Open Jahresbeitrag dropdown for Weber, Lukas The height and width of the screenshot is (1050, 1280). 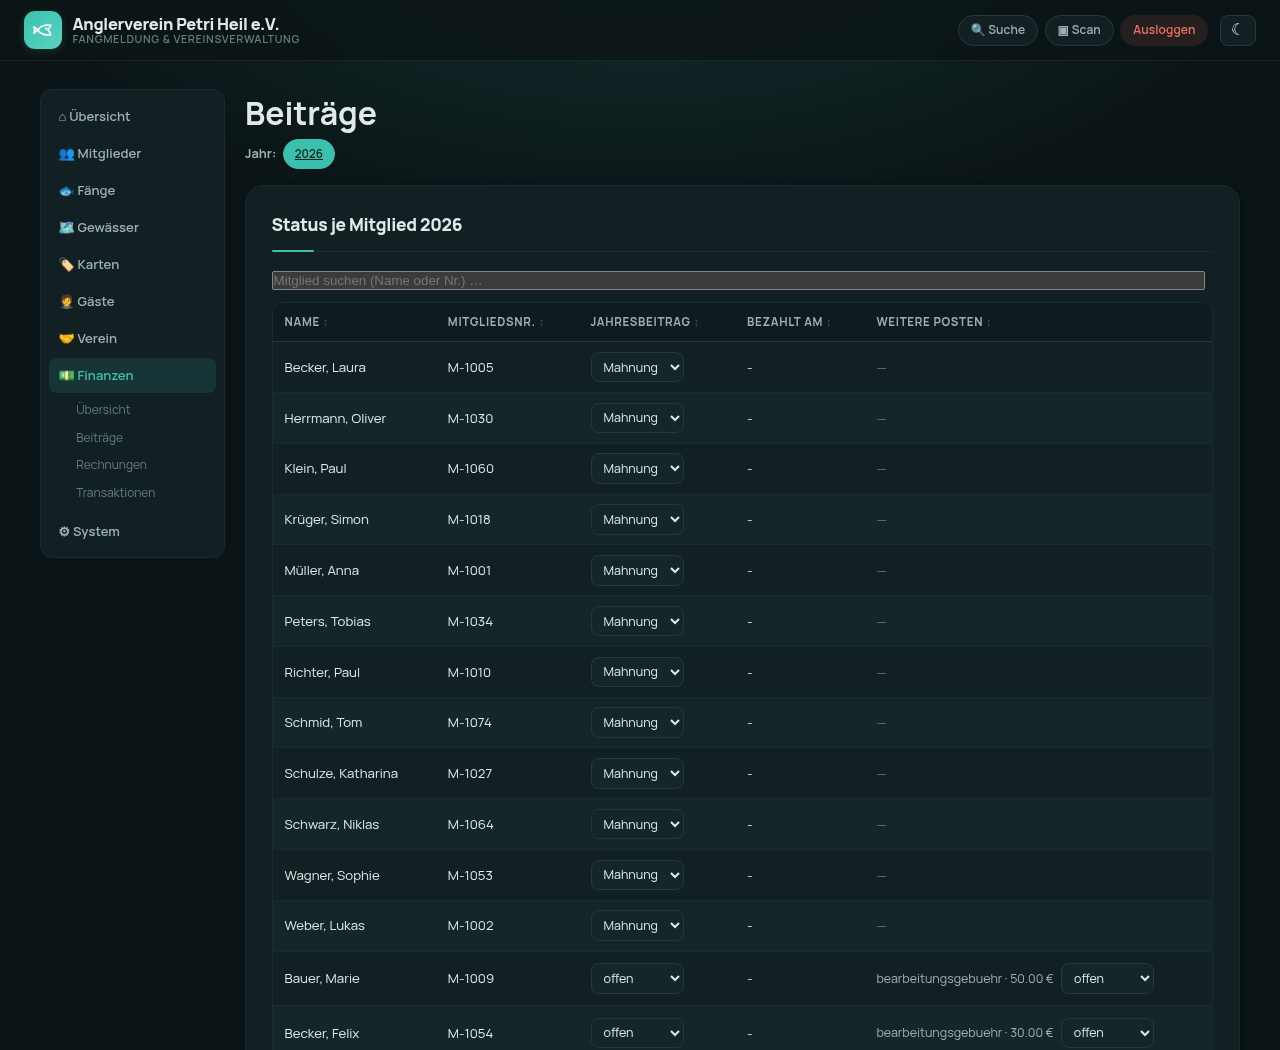pos(637,926)
